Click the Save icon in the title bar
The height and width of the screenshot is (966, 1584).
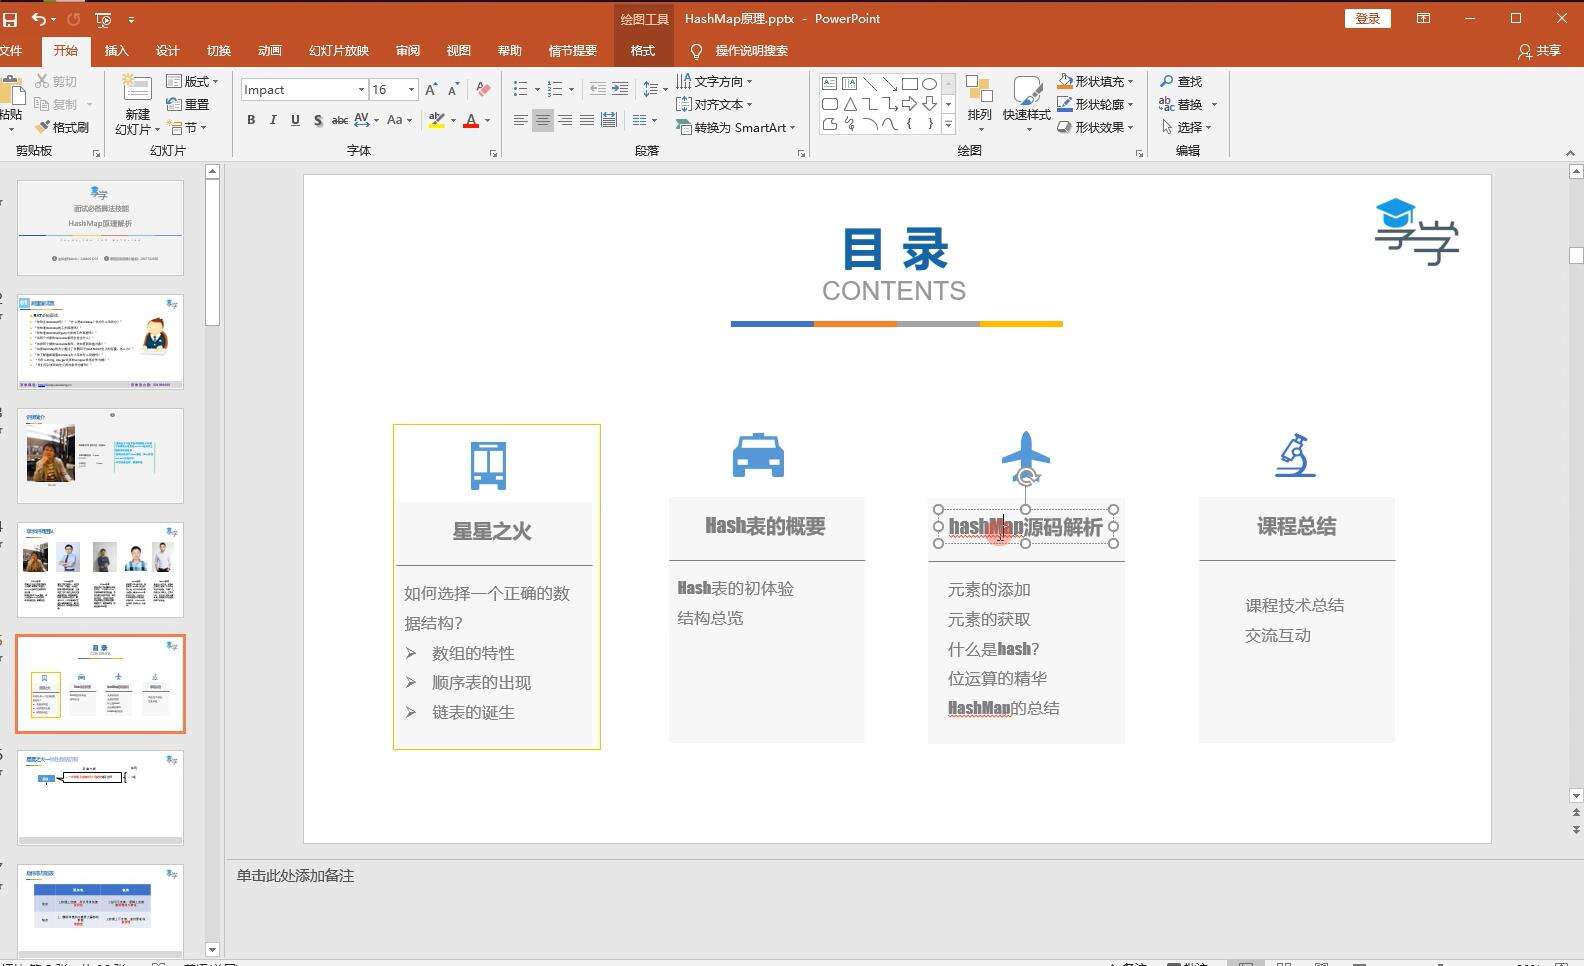[x=10, y=19]
